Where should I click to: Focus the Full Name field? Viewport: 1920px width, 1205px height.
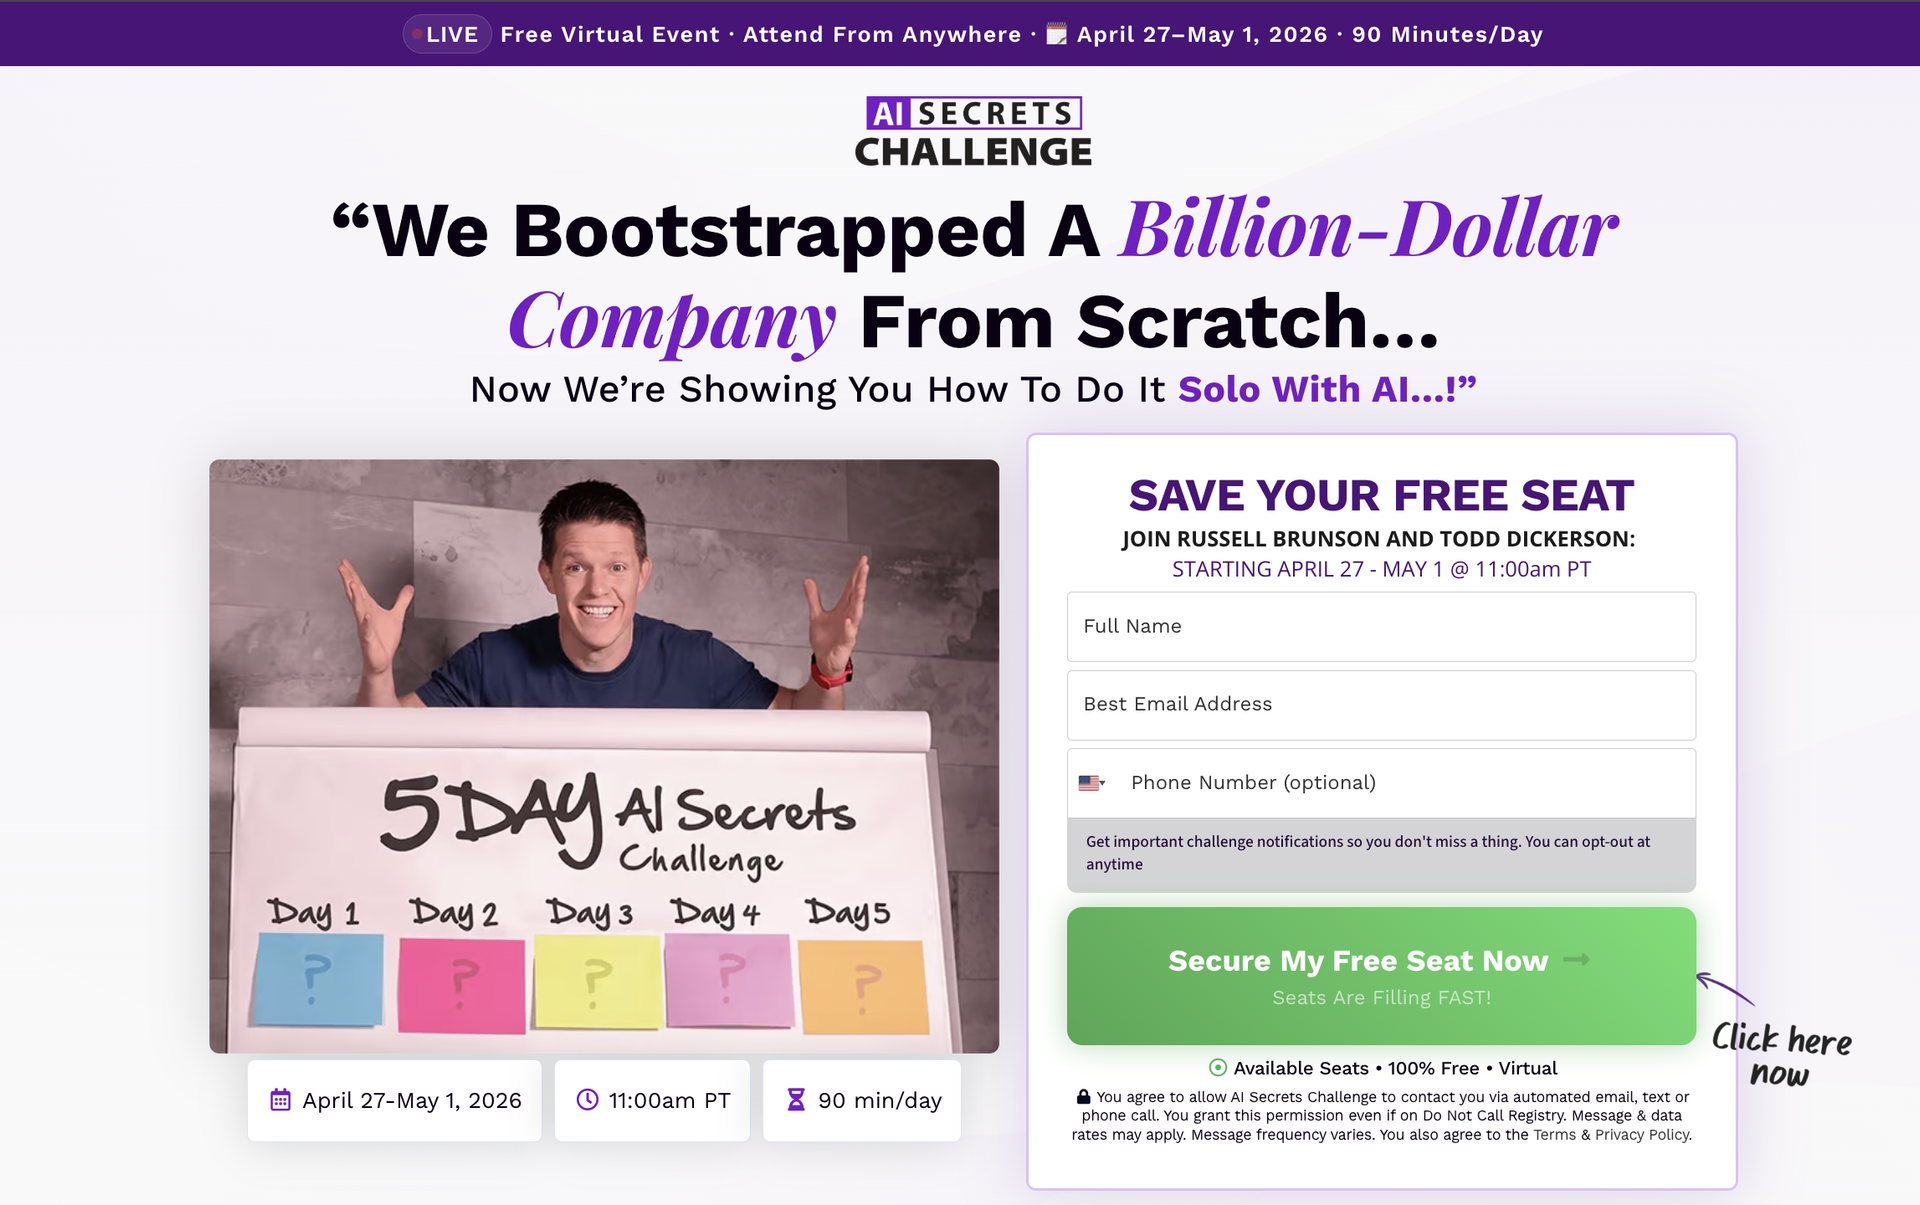tap(1381, 626)
